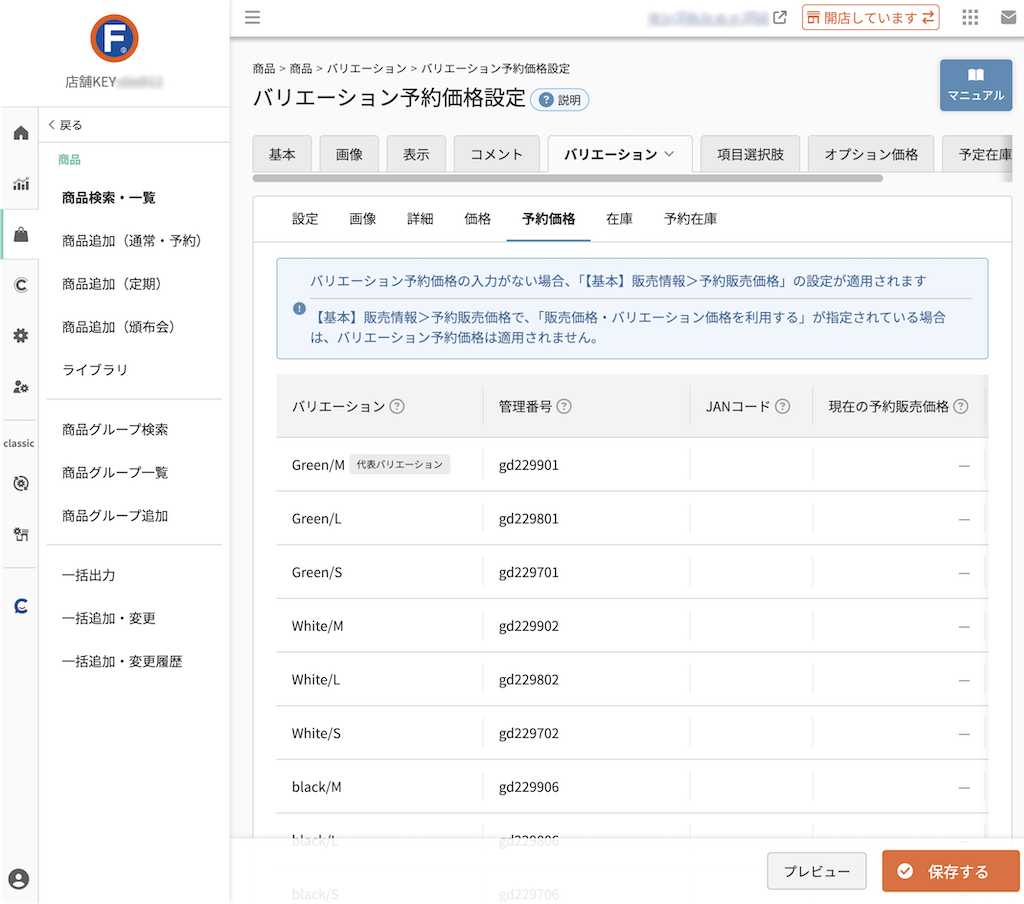
Task: Open 商品グループ一覧 menu item
Action: (x=115, y=473)
